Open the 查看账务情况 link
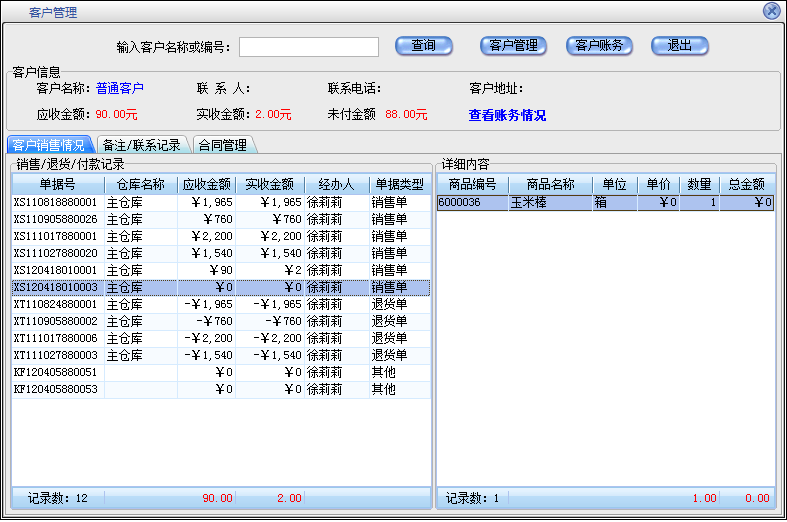The image size is (787, 522). coord(507,115)
